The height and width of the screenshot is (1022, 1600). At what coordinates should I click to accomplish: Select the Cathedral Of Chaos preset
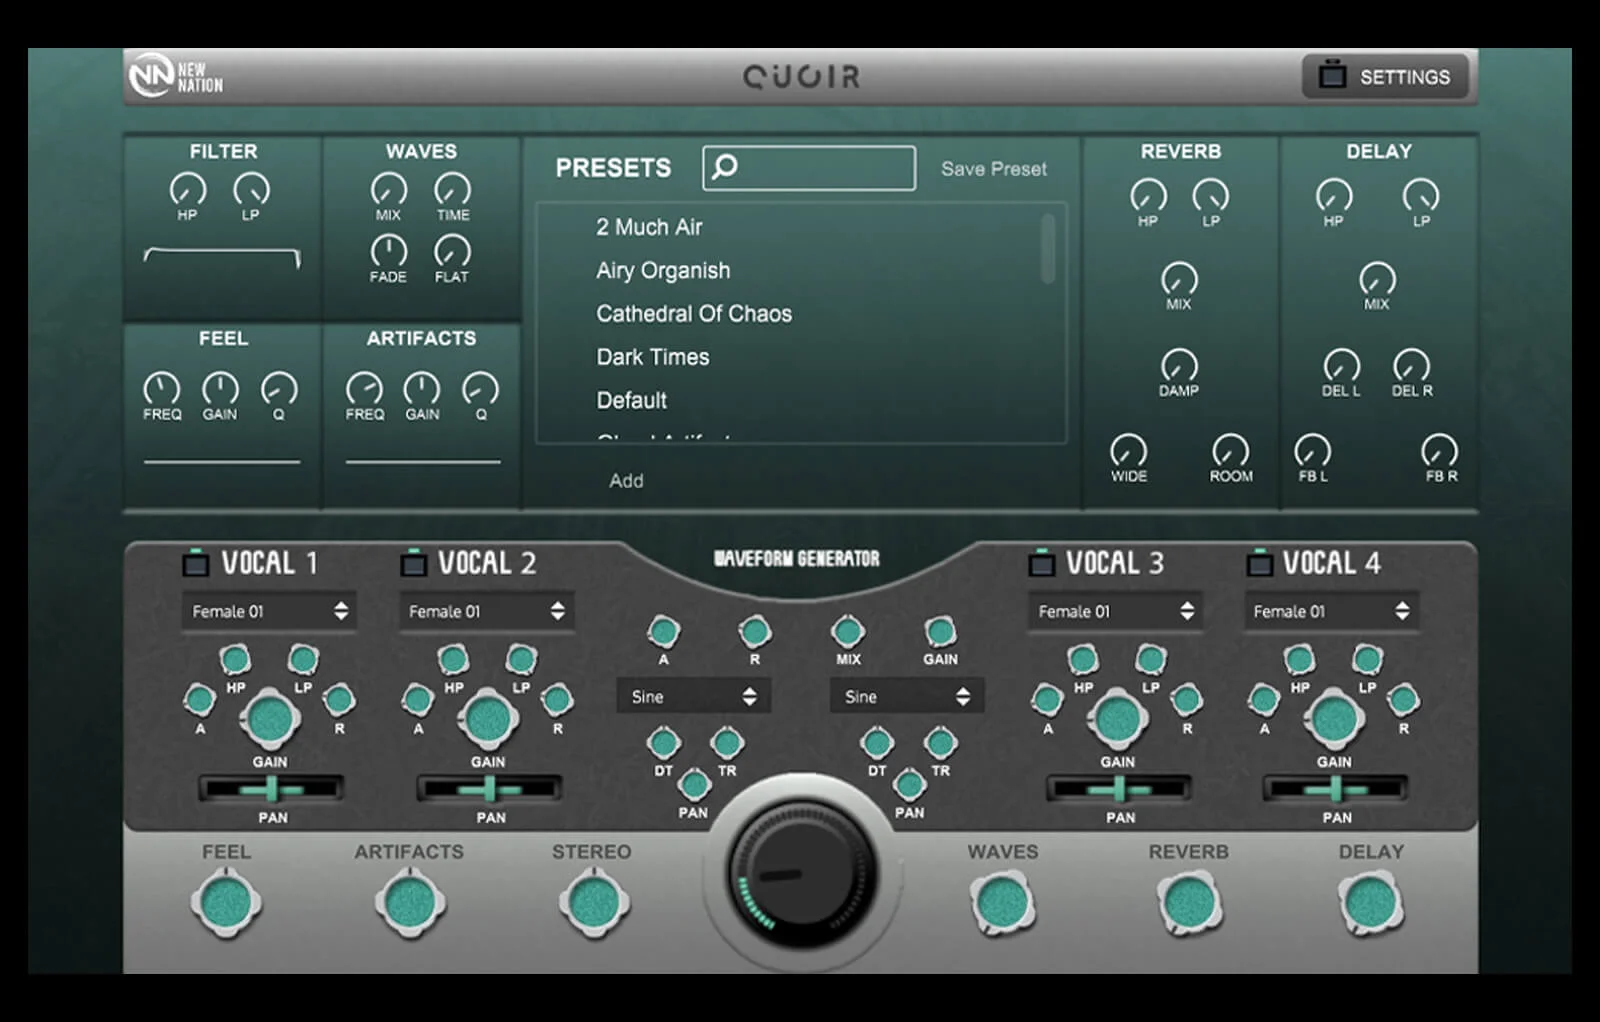694,314
